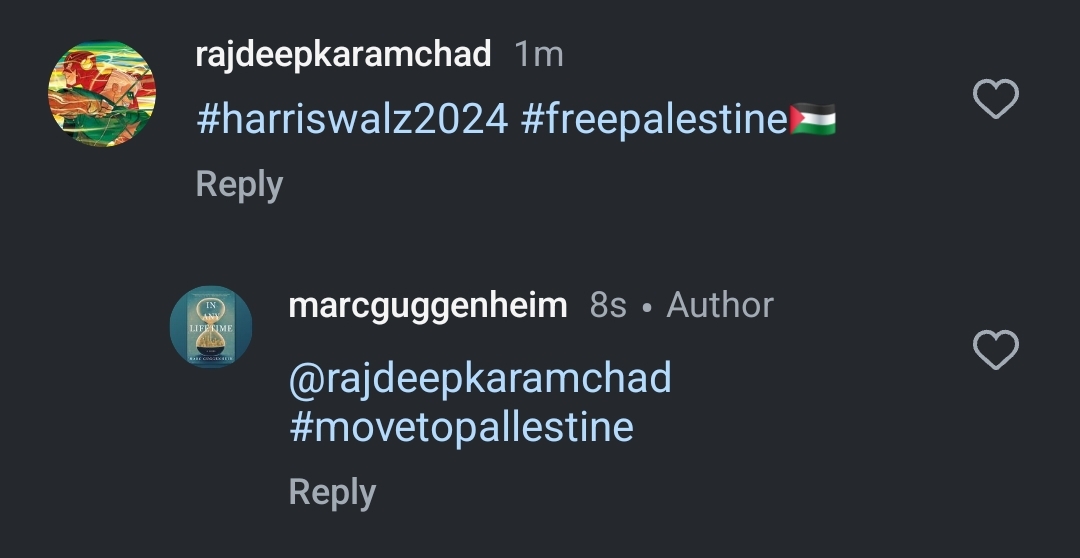Screen dimensions: 1080x558
Task: Reply to marcguggenheim's comment
Action: pos(333,493)
